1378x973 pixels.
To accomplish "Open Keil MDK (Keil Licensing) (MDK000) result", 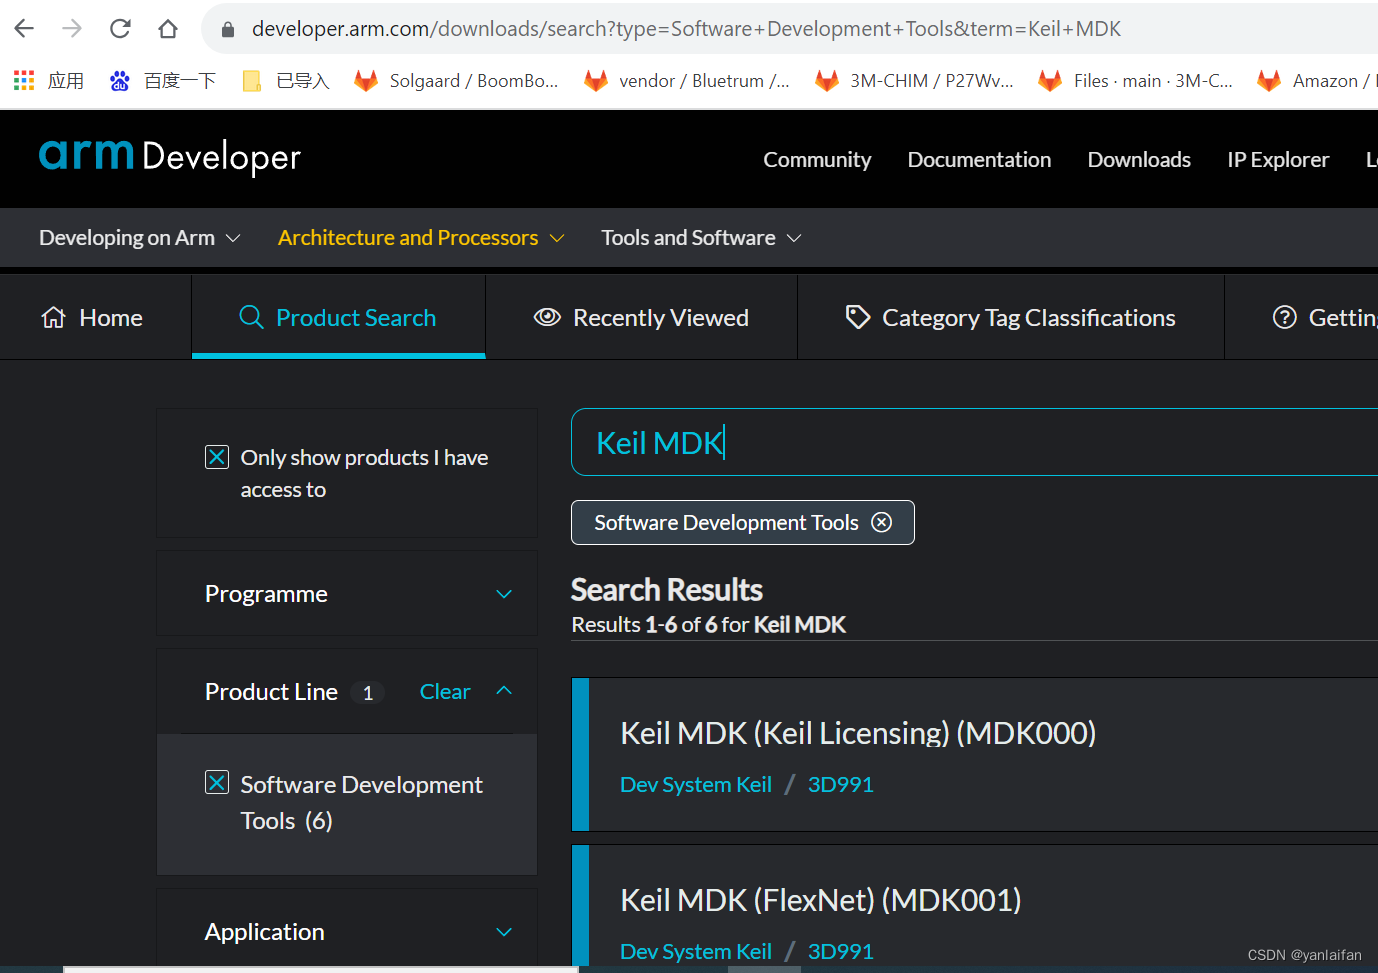I will pos(857,733).
